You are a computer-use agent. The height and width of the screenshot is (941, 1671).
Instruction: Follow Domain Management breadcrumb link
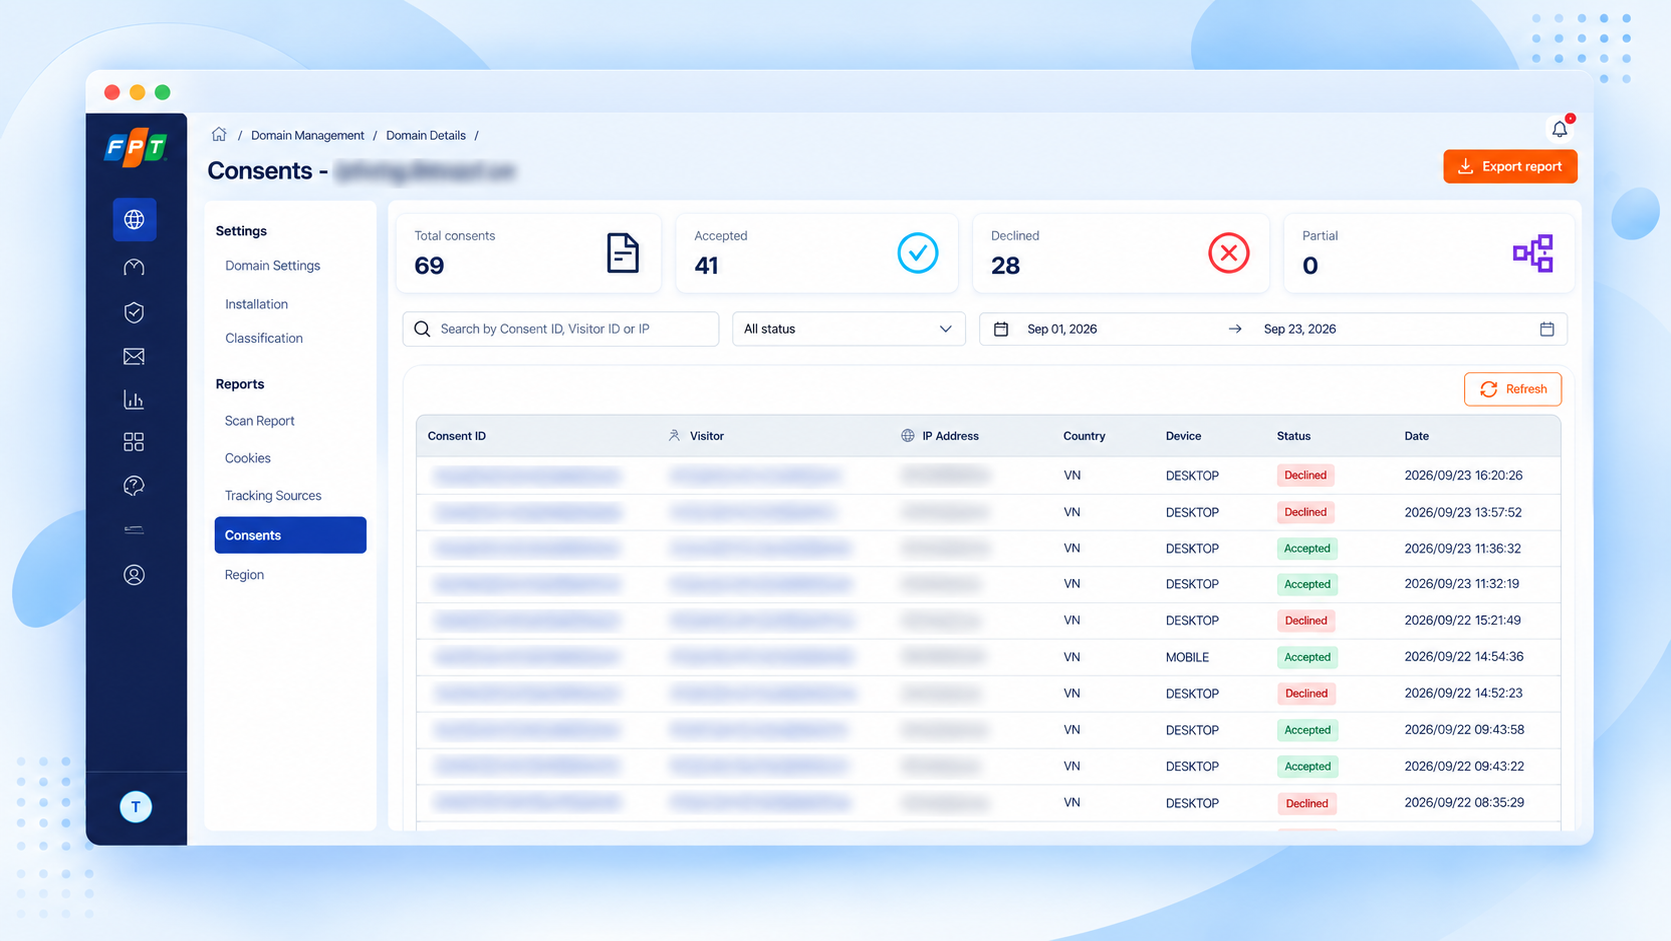click(307, 135)
